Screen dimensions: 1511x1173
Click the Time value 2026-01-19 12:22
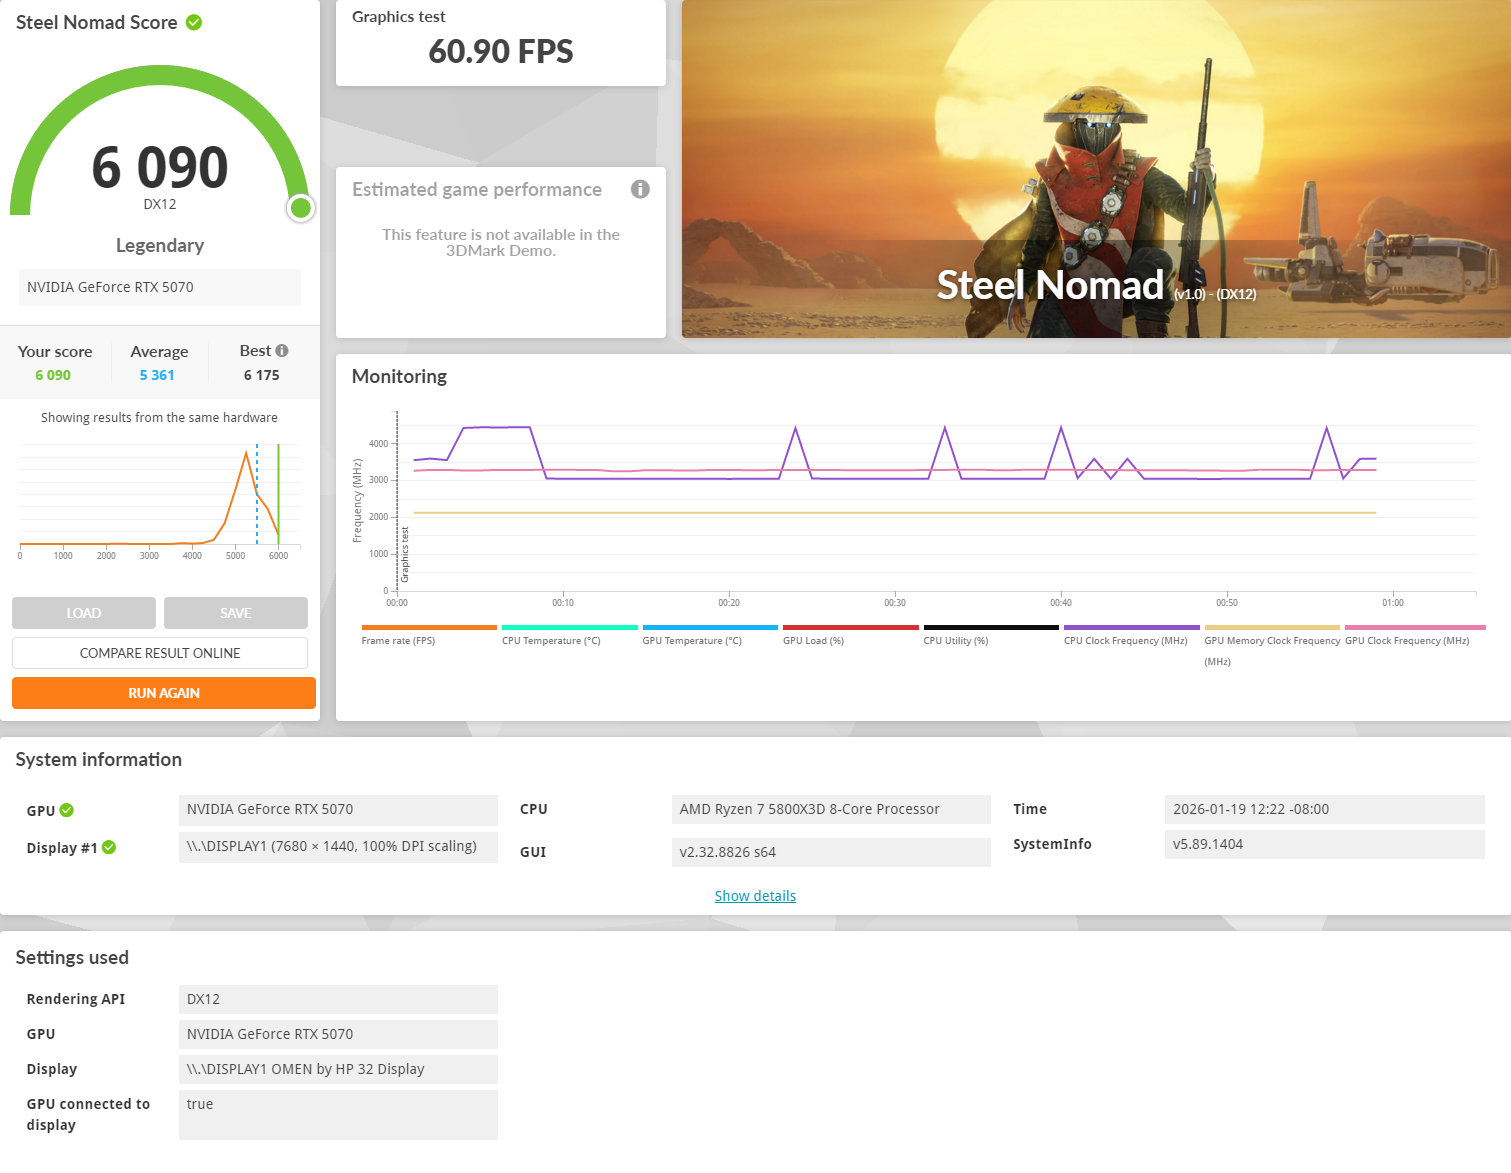tap(1324, 809)
